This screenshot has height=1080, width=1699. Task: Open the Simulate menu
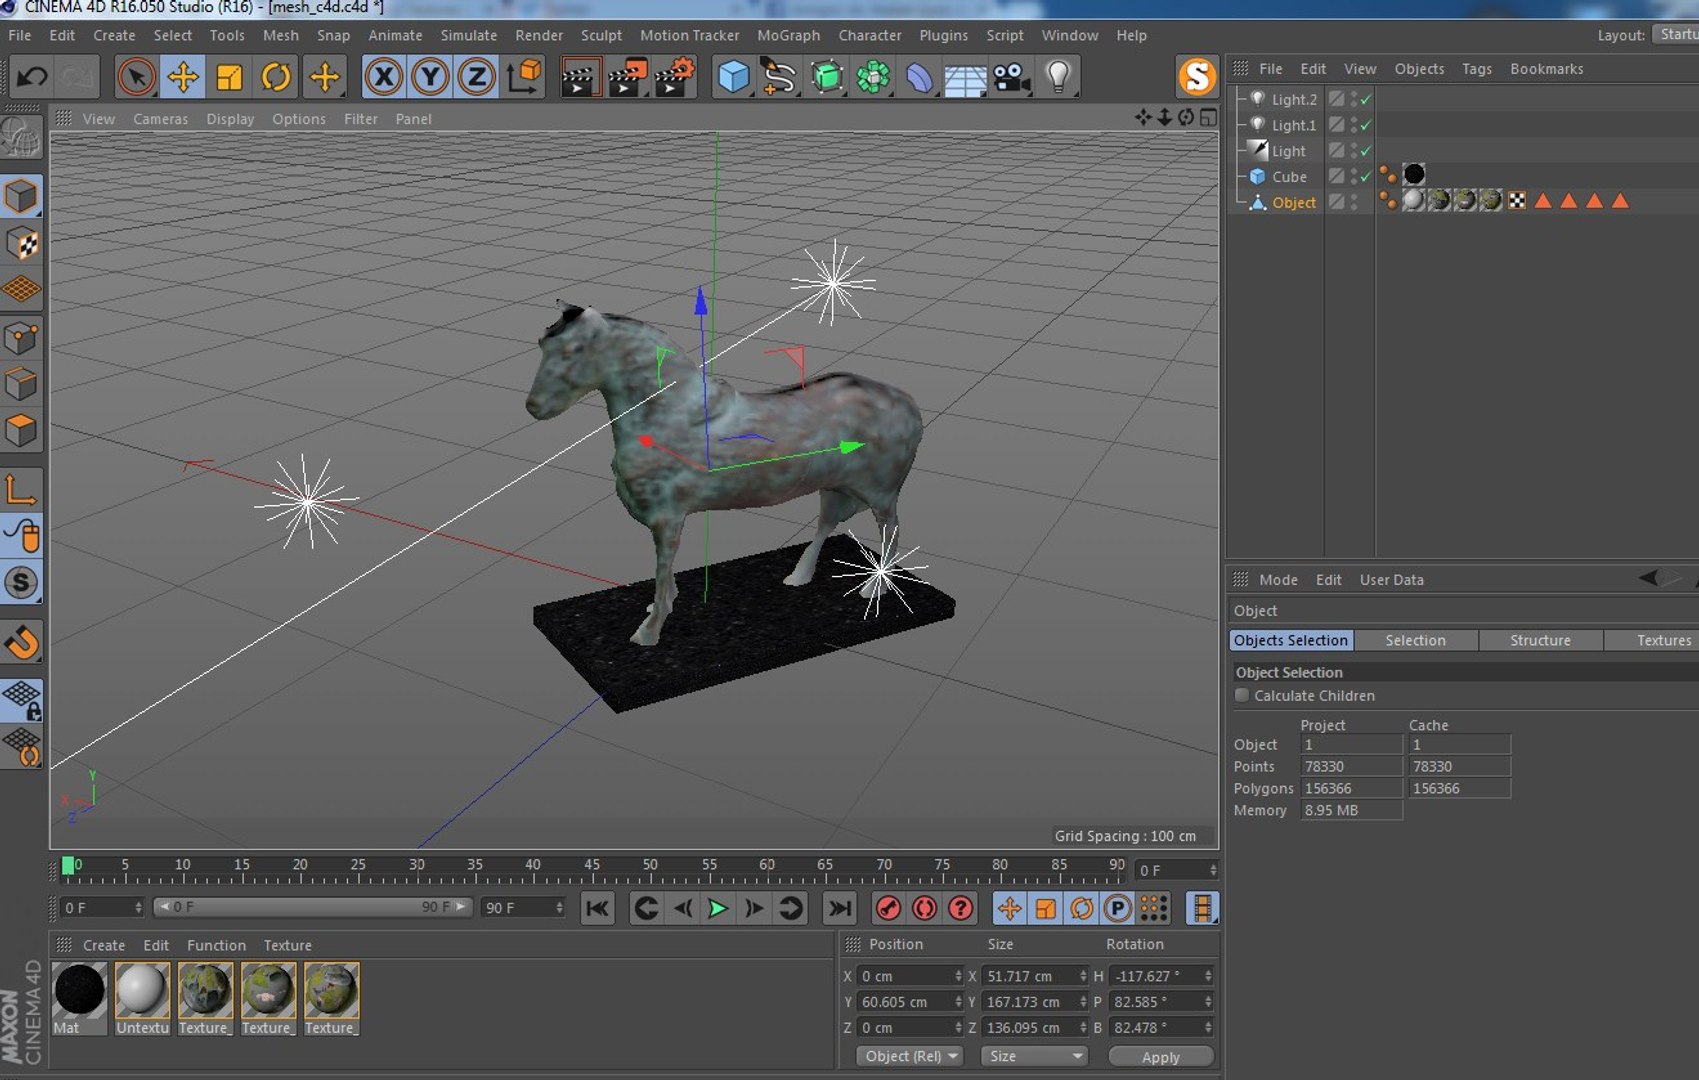coord(468,35)
